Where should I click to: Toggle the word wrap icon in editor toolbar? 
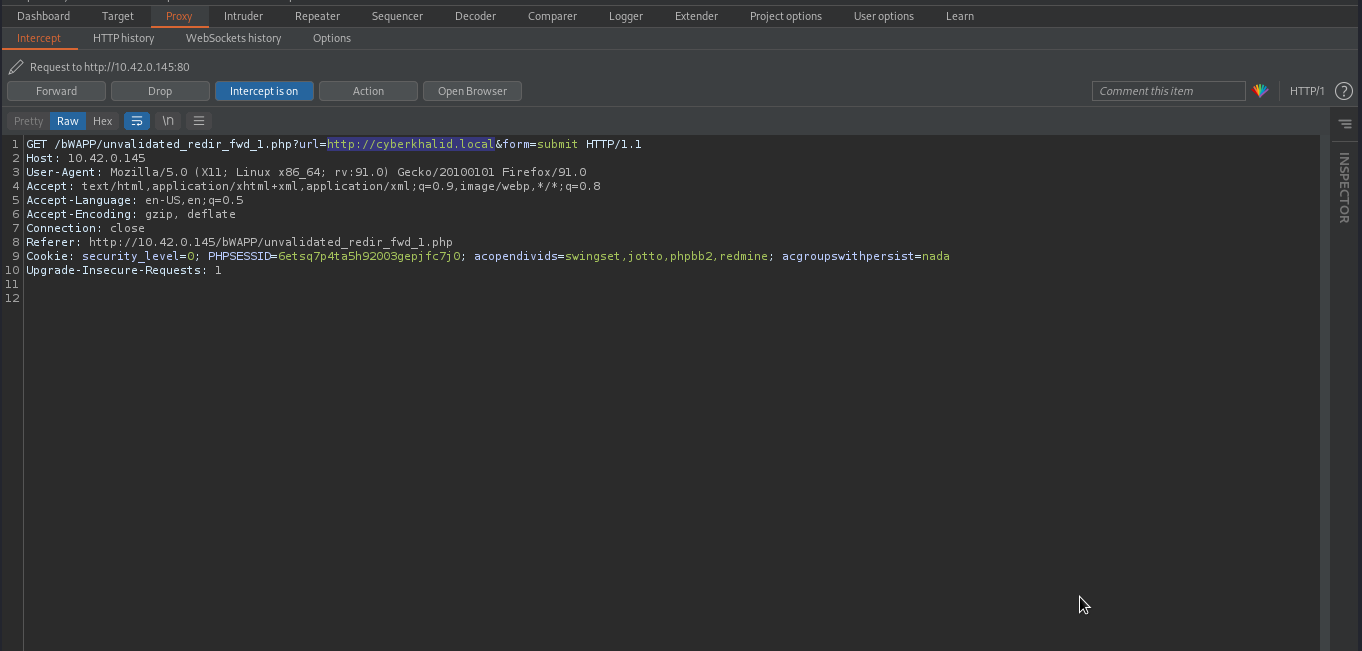(136, 121)
